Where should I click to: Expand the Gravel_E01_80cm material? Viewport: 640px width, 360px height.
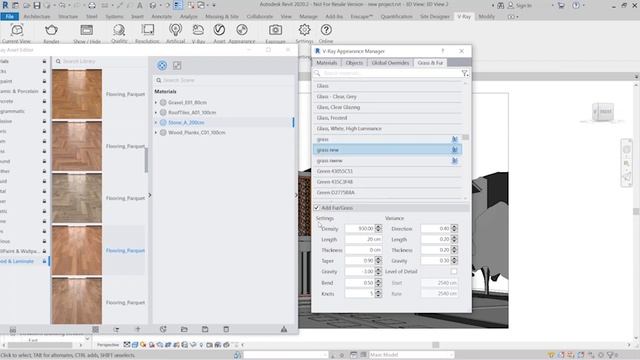pos(156,102)
